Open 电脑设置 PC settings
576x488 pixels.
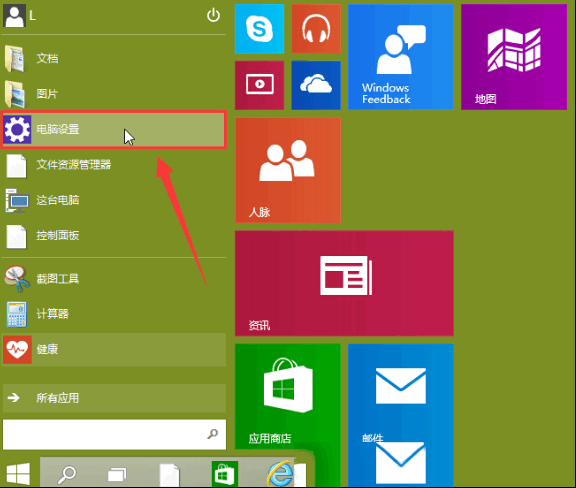pos(114,129)
